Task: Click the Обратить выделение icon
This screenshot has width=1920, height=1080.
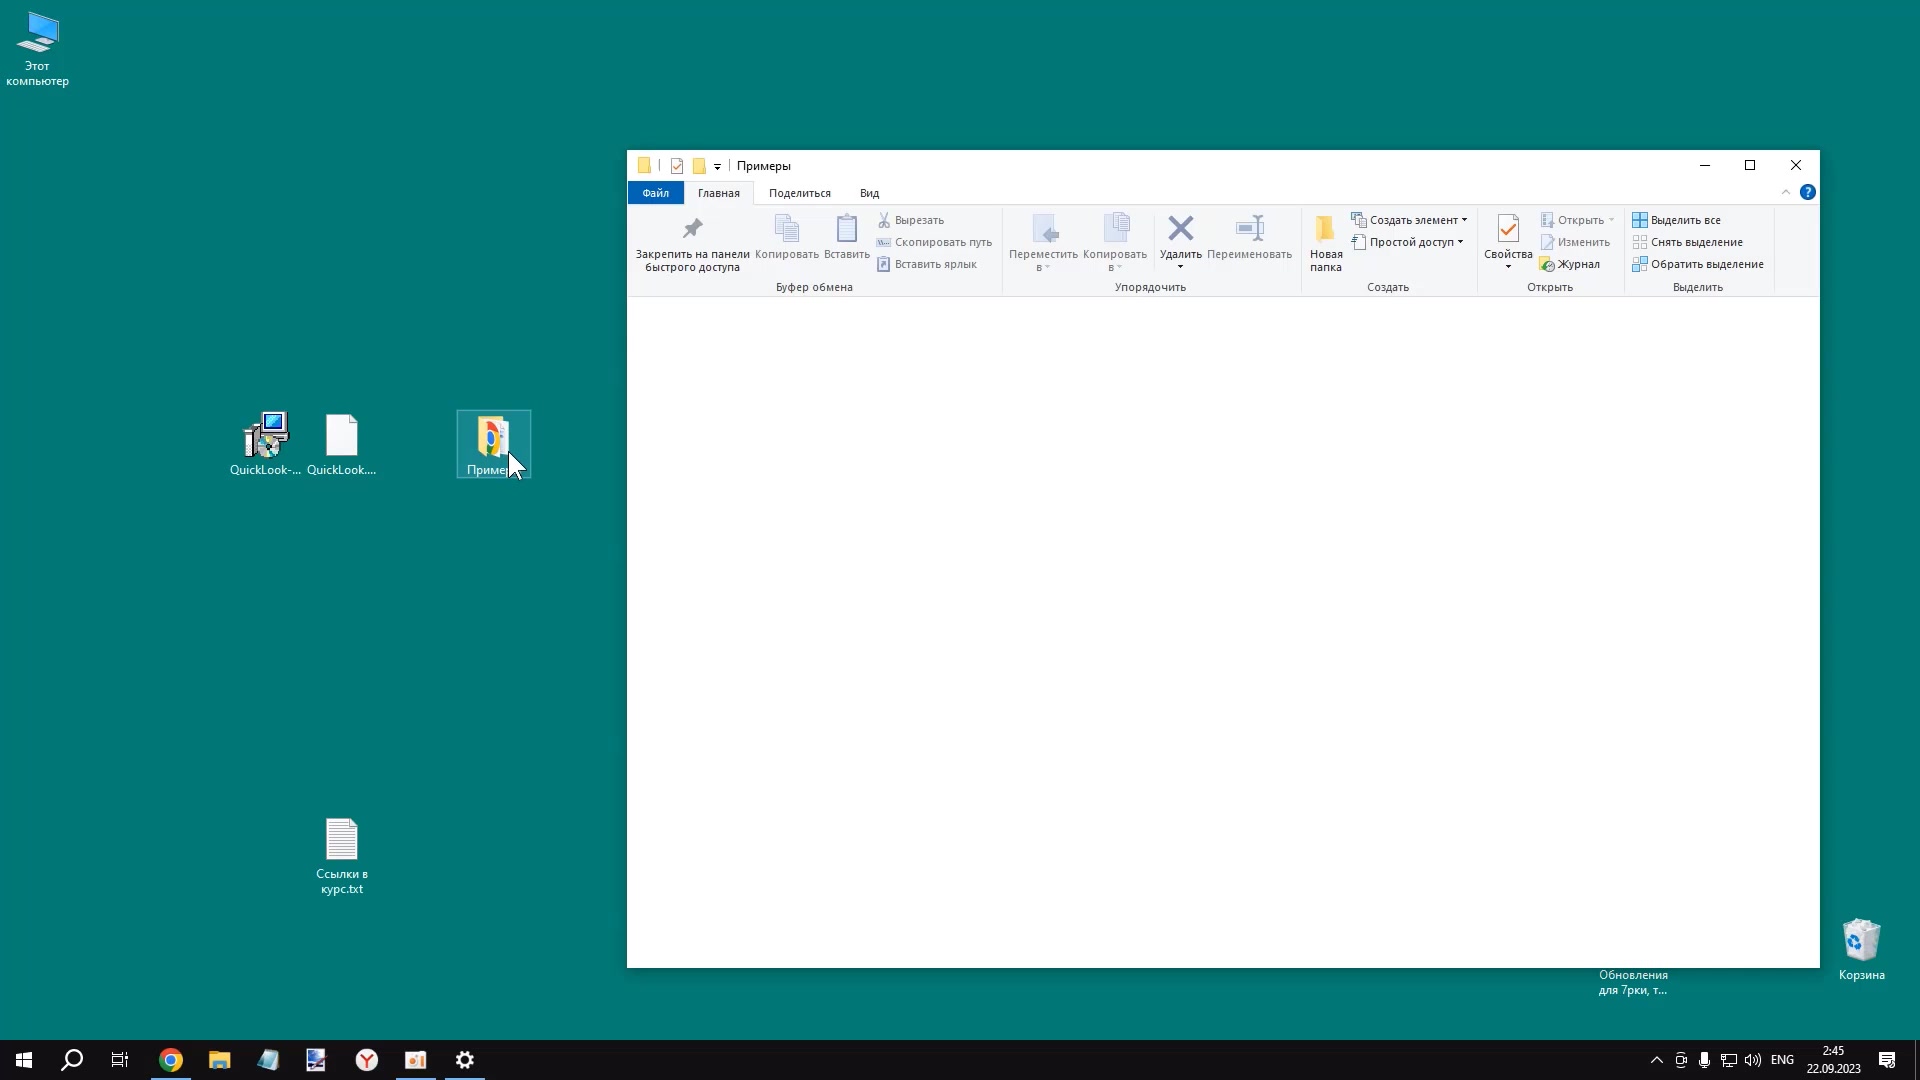Action: pos(1640,265)
